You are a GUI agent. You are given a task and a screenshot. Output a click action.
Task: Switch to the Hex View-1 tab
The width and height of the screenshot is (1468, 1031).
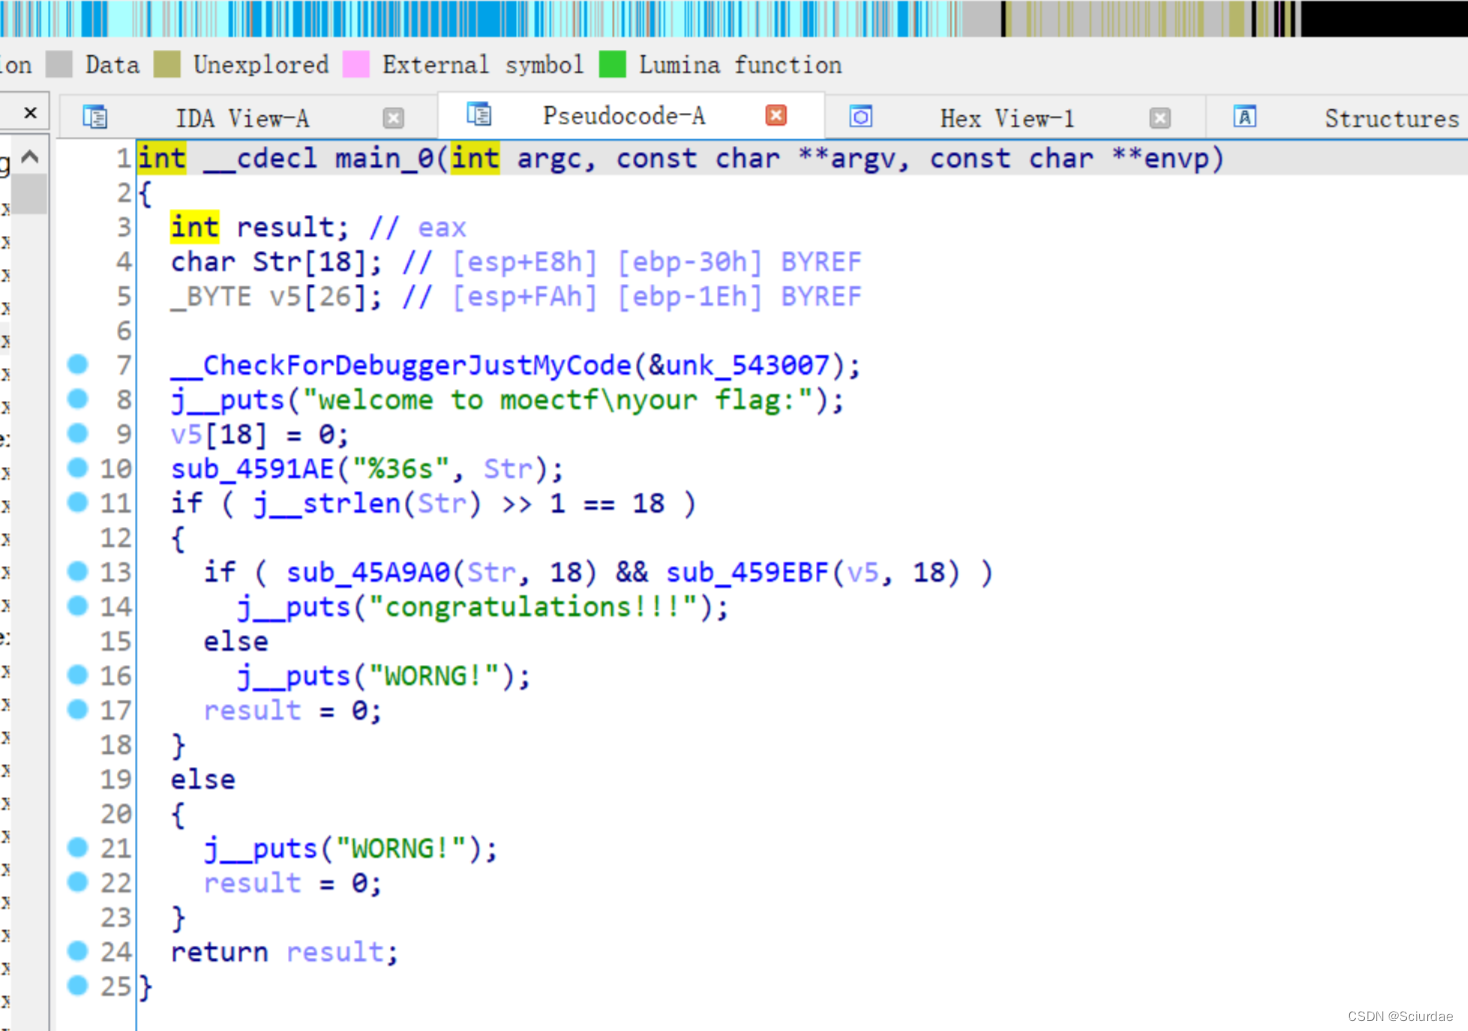pos(1007,117)
